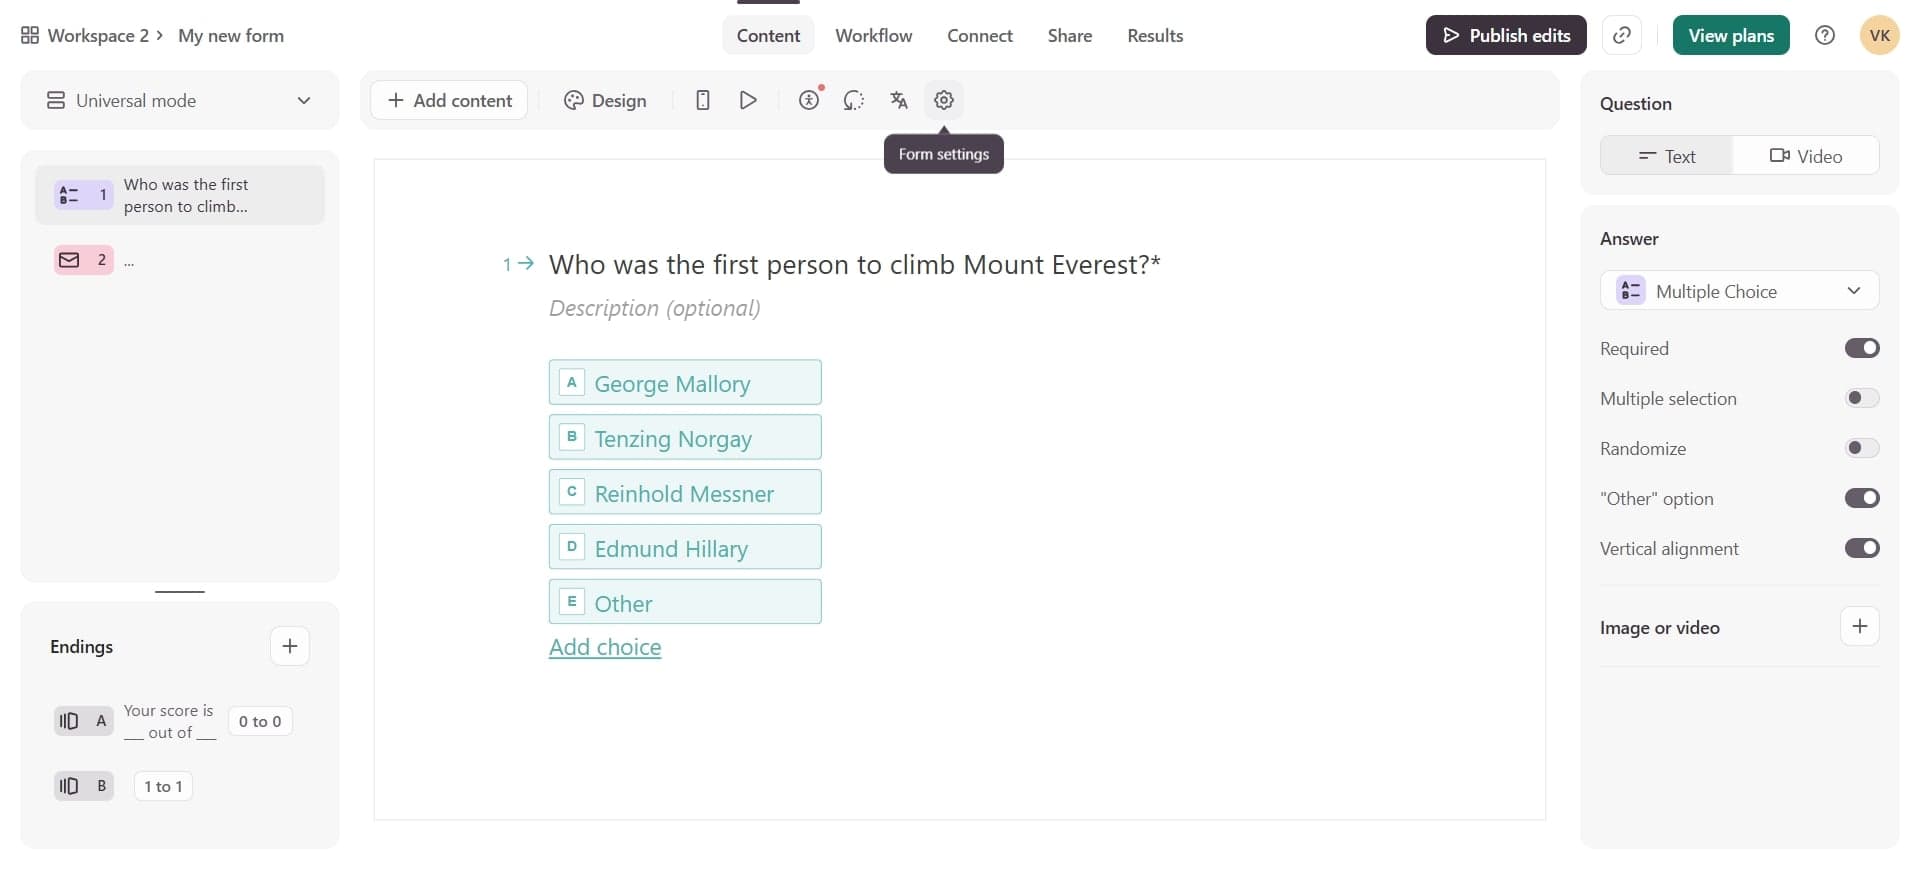Viewport: 1920px width, 869px height.
Task: Add a new ending with plus
Action: coord(289,646)
